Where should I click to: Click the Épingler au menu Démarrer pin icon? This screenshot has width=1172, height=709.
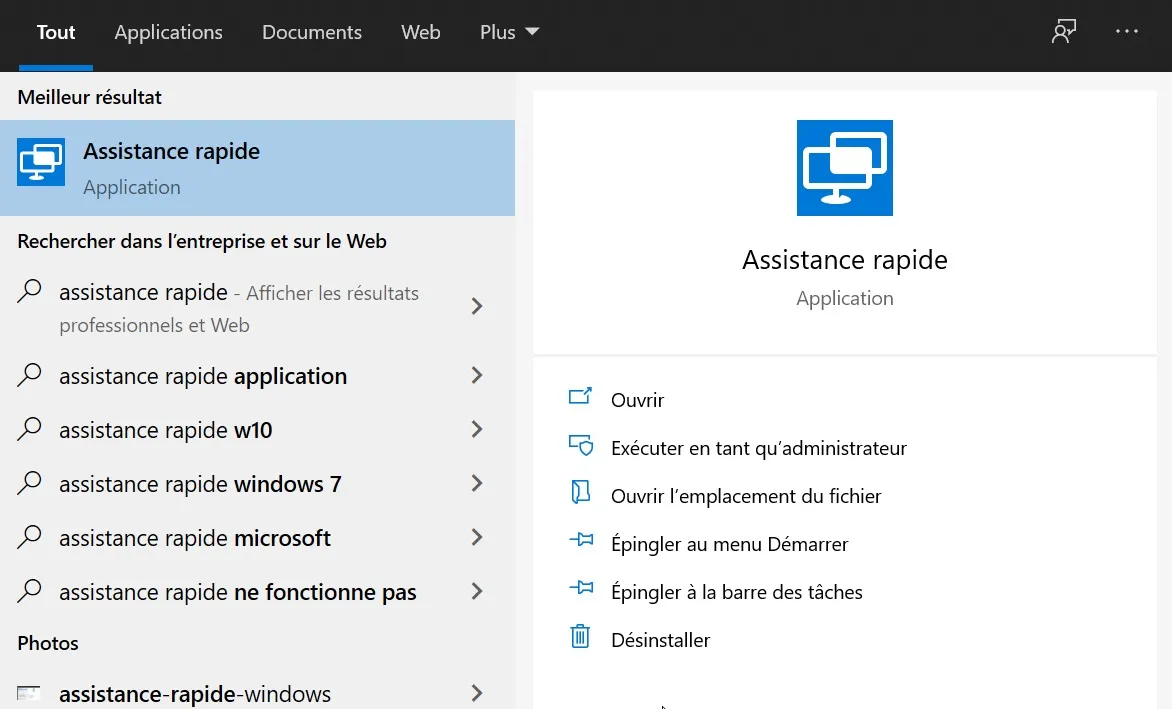[x=580, y=540]
